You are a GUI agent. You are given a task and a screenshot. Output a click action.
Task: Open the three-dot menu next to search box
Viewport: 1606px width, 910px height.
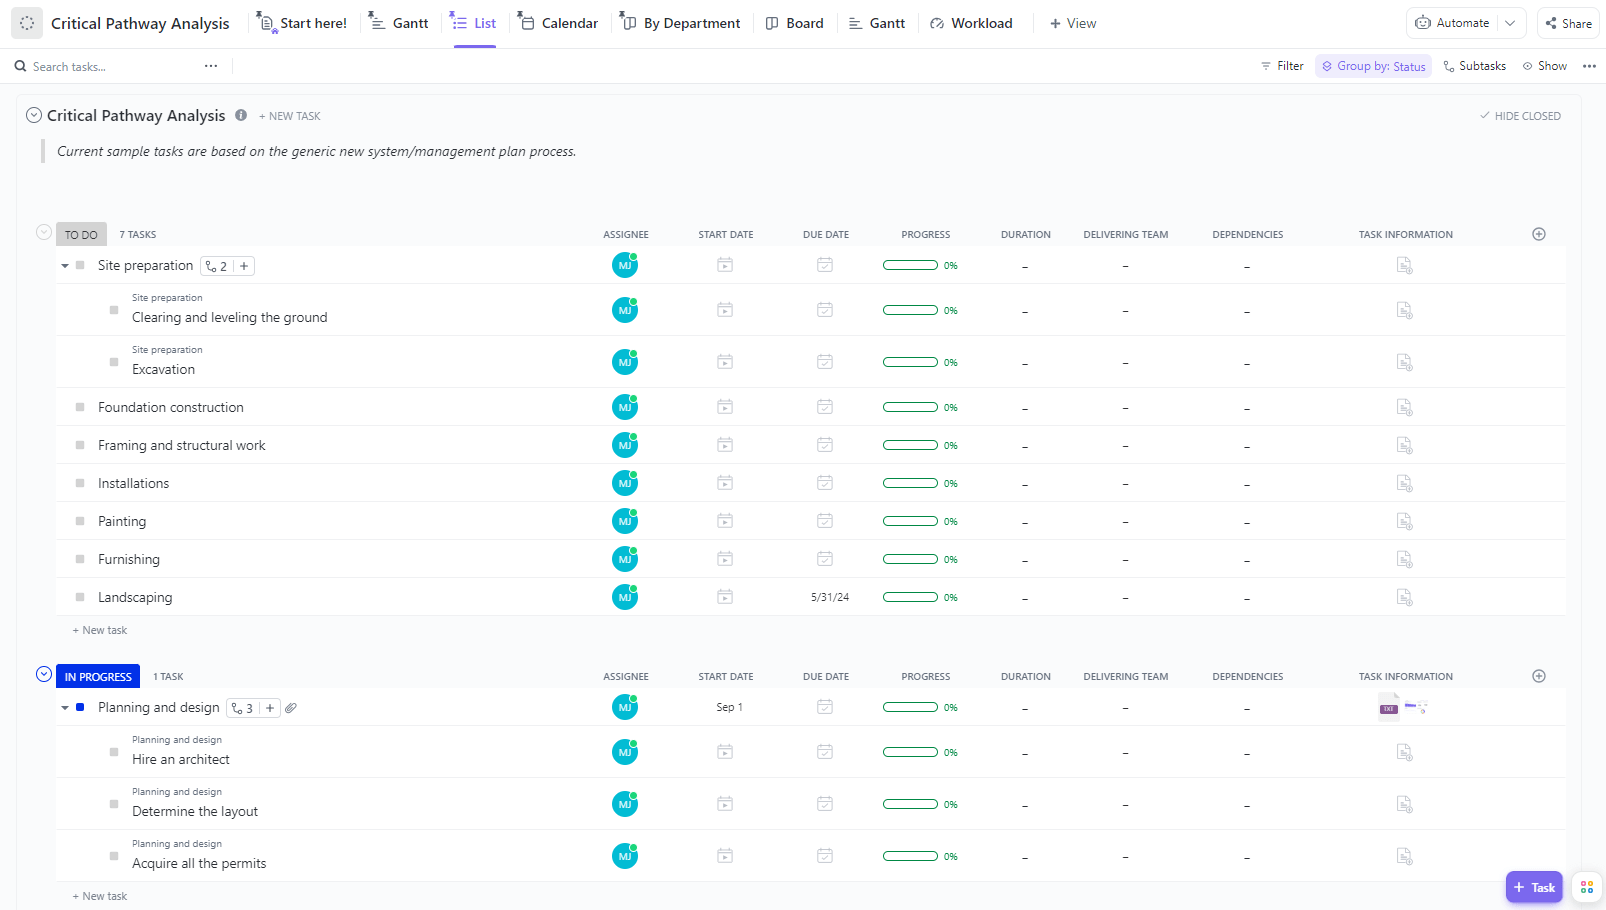(x=211, y=66)
